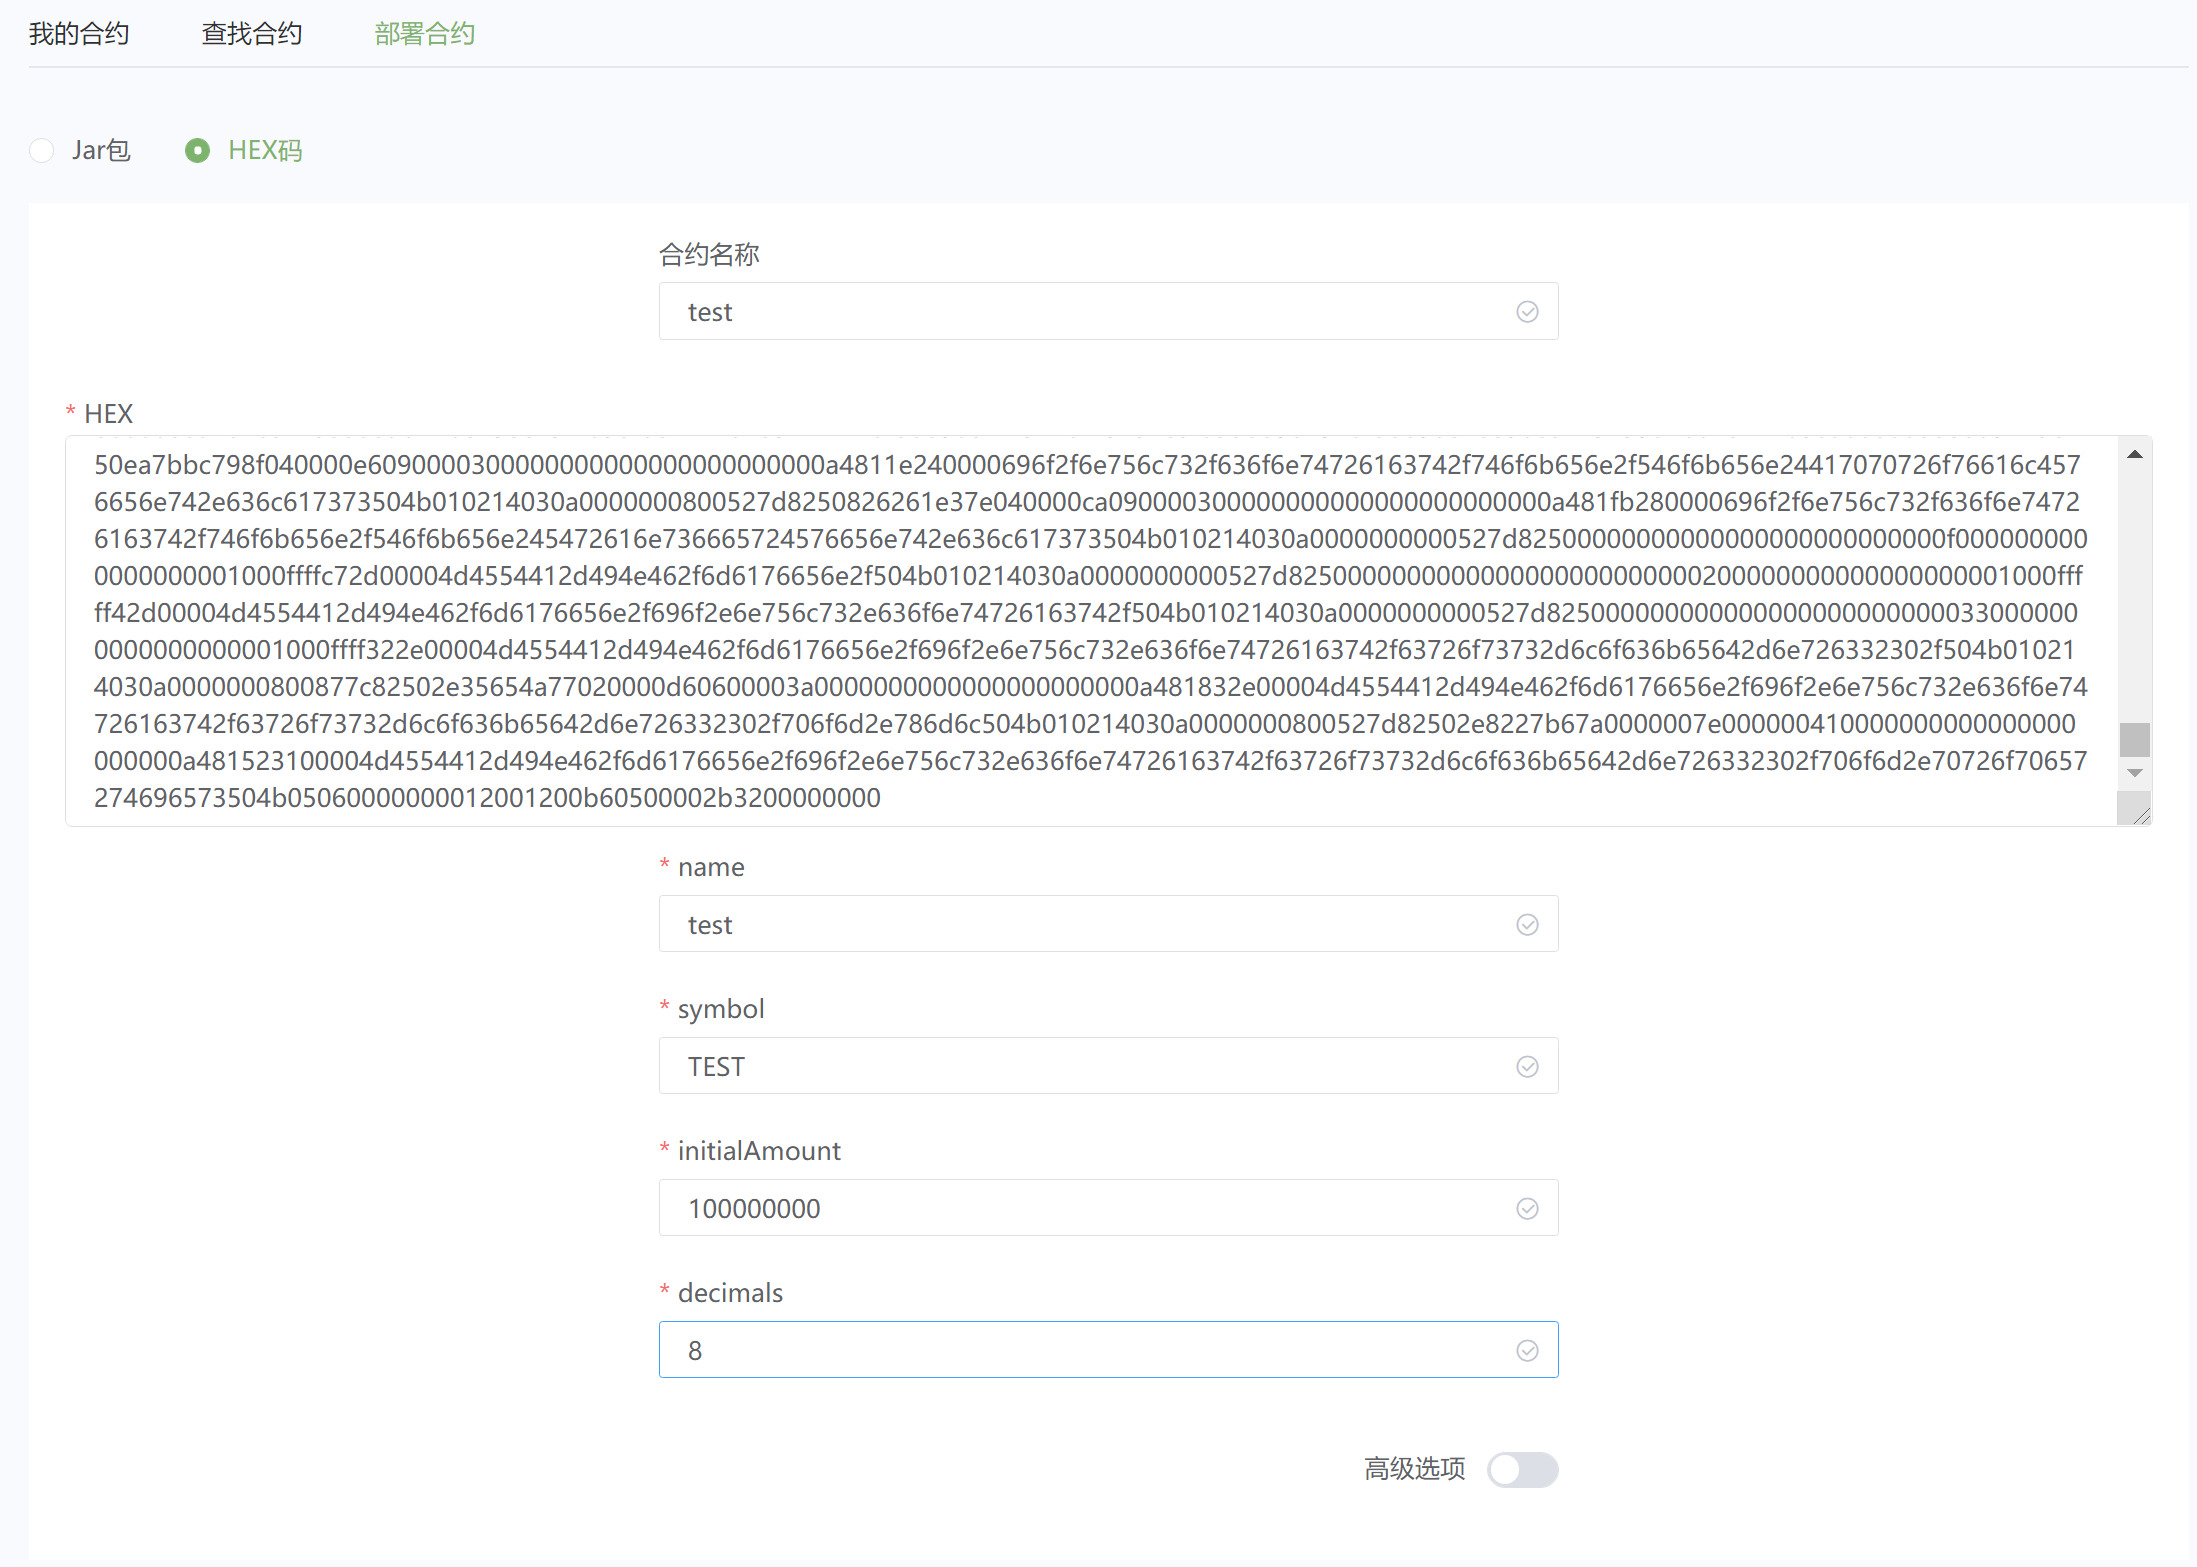Viewport: 2197px width, 1567px height.
Task: Click HEX textarea scroll down arrow
Action: [2134, 773]
